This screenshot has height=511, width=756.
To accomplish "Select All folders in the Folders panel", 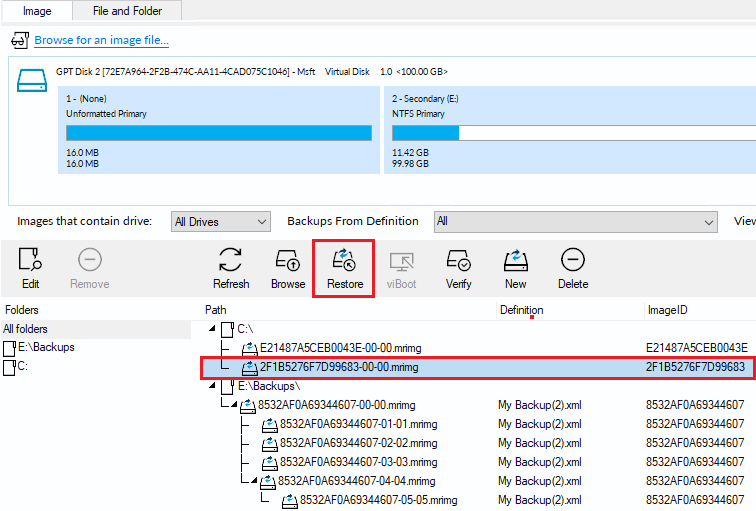I will (x=25, y=329).
